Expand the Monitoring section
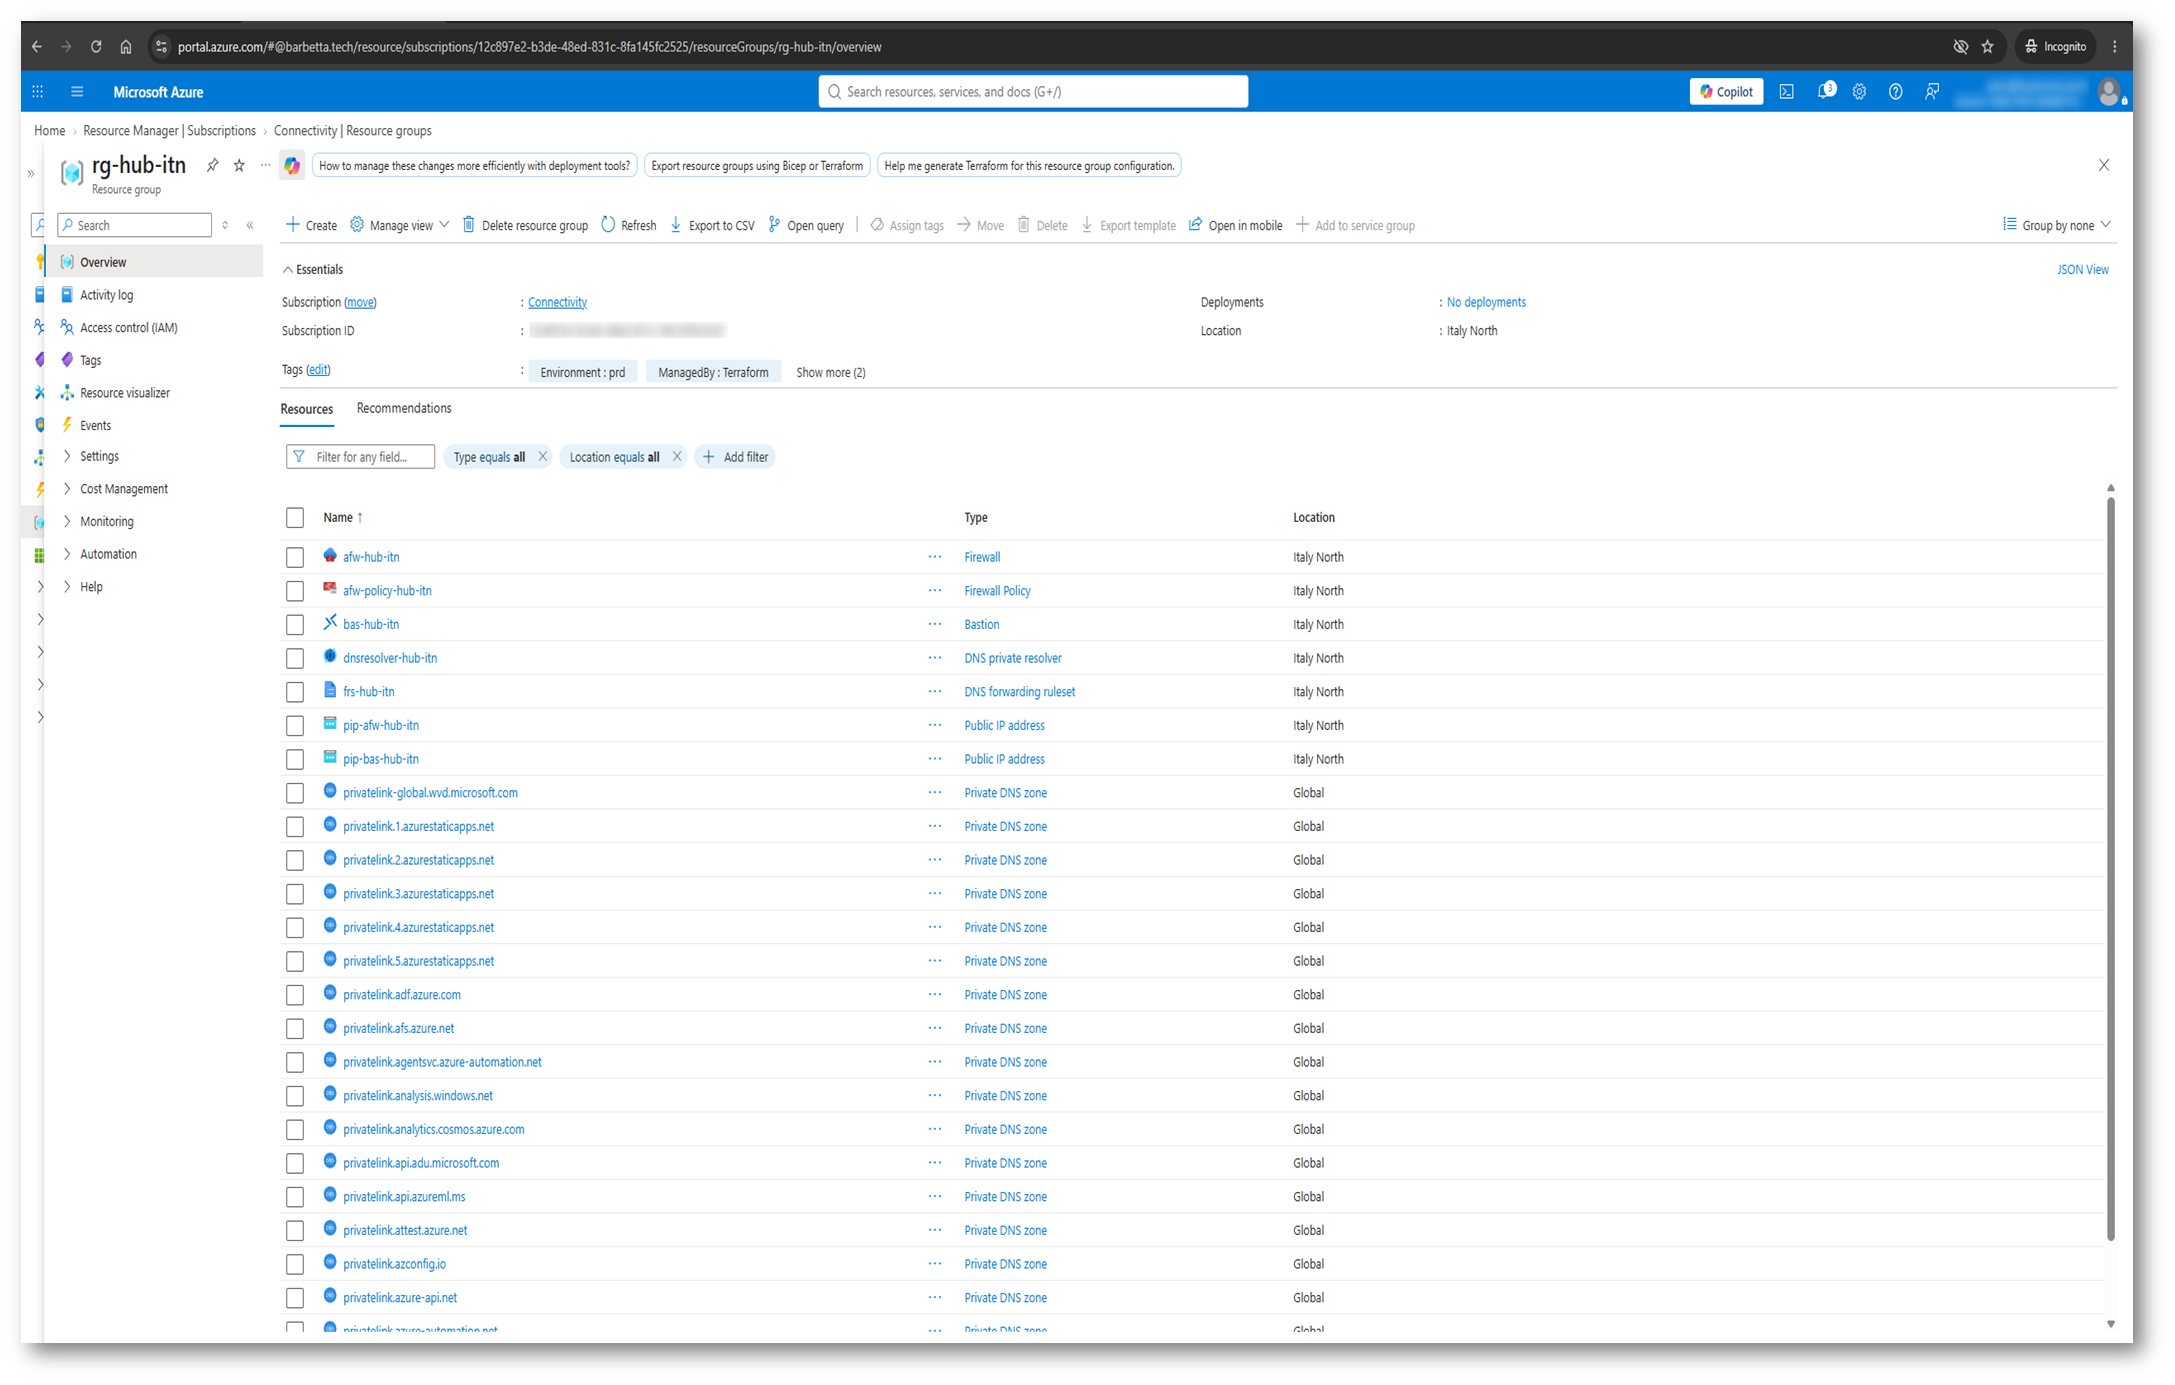Screen dimensions: 2175x1385 pos(106,522)
